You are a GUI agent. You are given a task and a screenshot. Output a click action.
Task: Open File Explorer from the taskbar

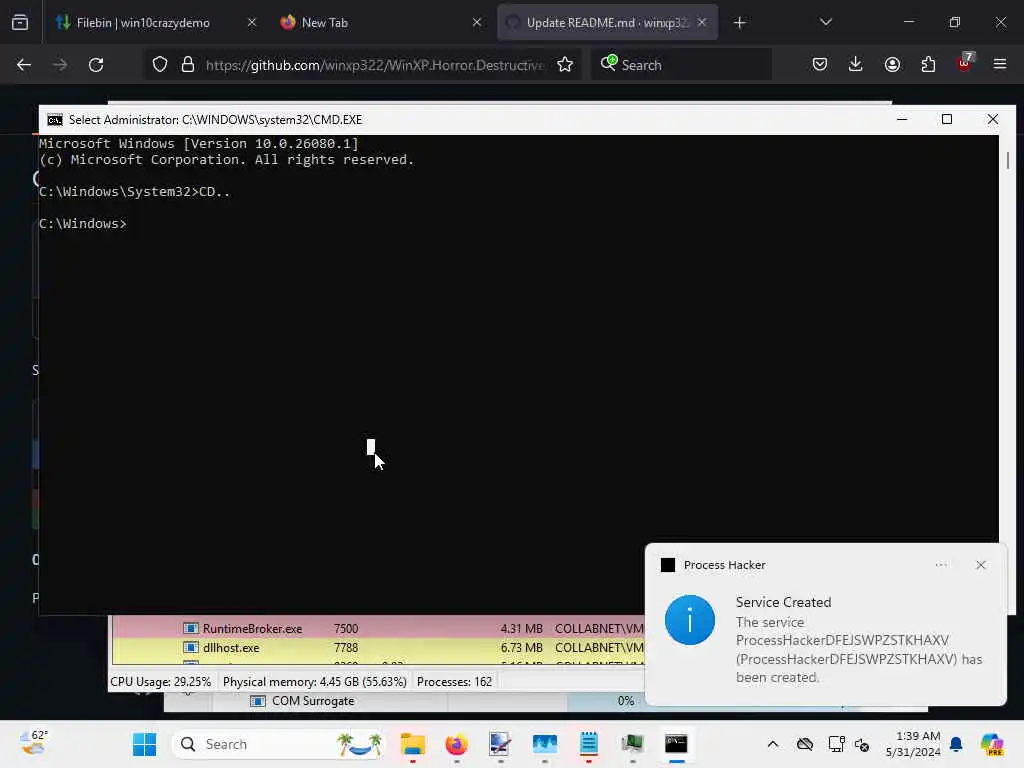412,744
